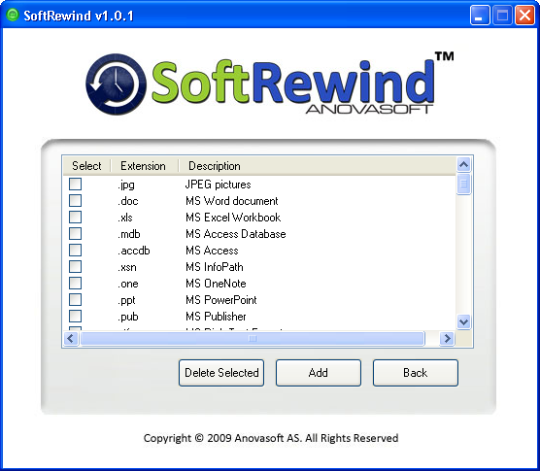Click the 'MS Word document' description
Screen dimensions: 540x471
pos(232,201)
